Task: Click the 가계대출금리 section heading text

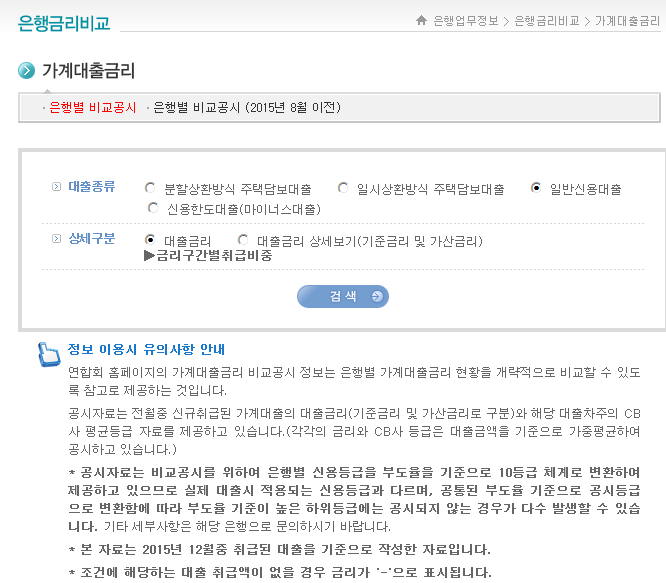Action: click(88, 70)
